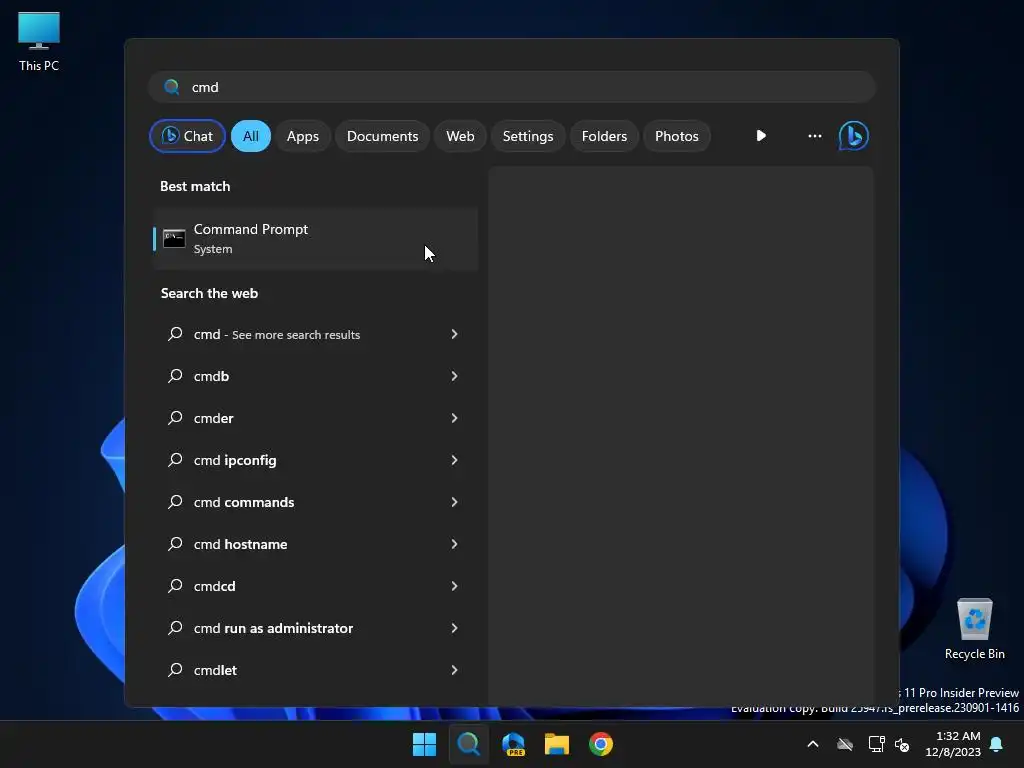
Task: Select 'cmd run as administrator' suggestion
Action: [273, 628]
